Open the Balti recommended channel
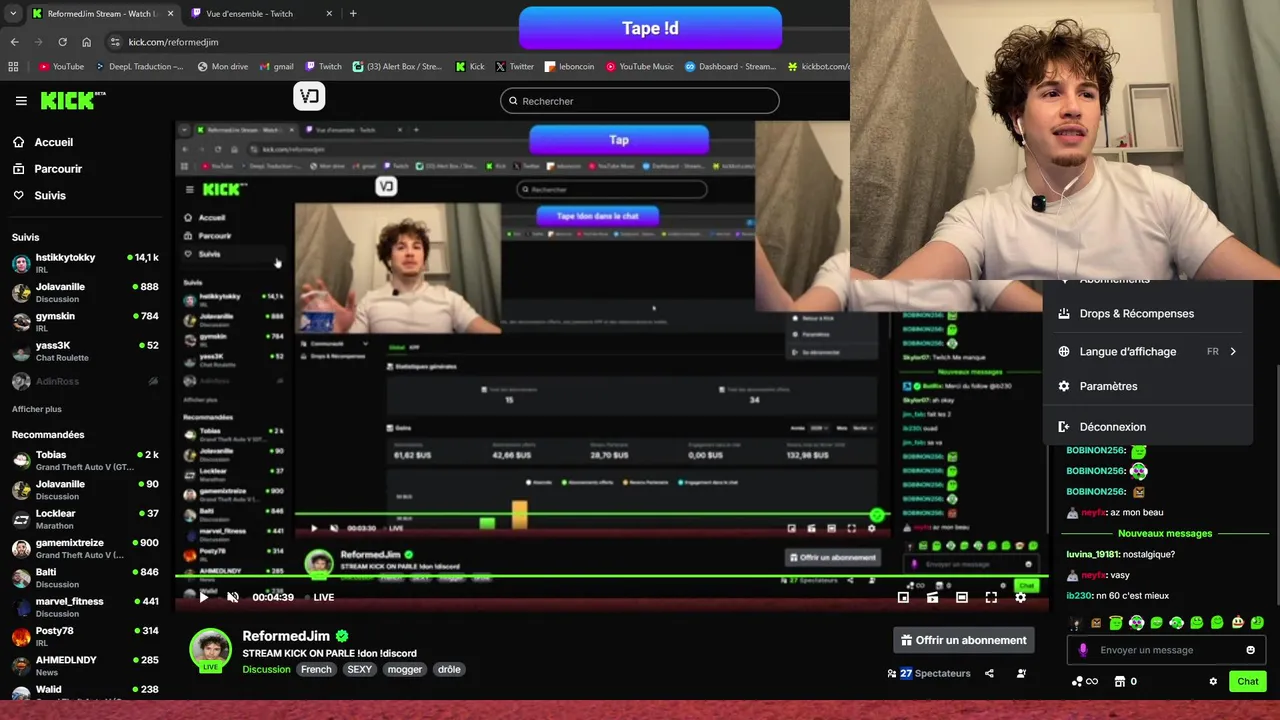Viewport: 1280px width, 720px height. point(85,578)
